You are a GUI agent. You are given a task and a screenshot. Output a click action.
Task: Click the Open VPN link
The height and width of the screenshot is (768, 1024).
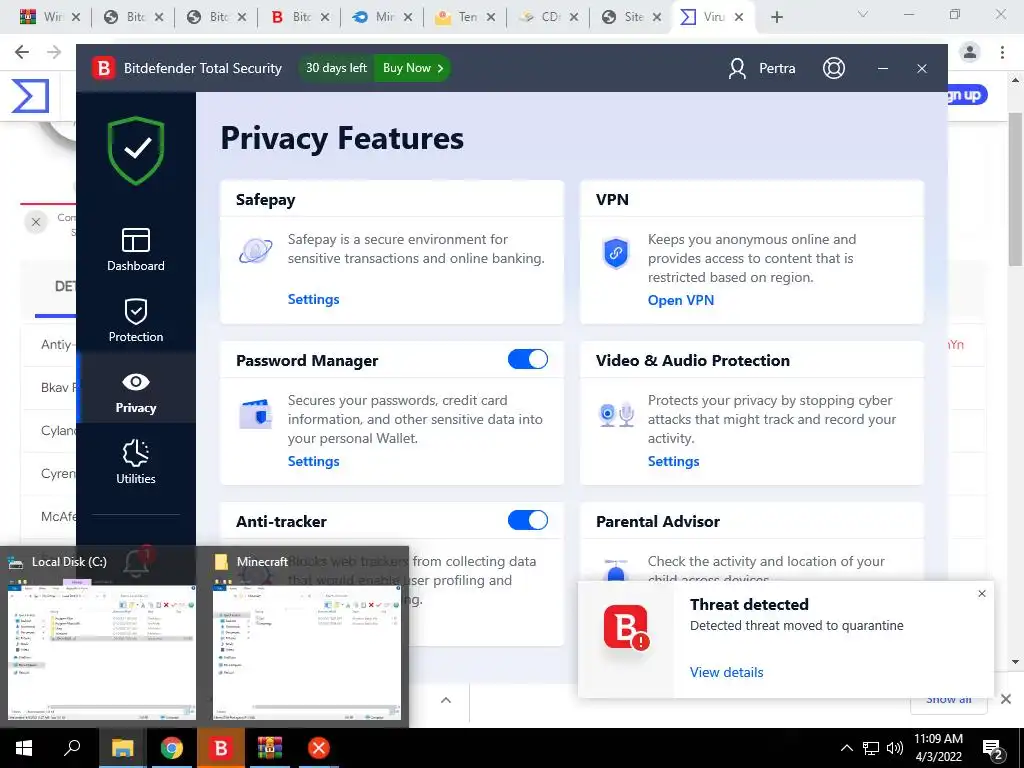tap(680, 300)
